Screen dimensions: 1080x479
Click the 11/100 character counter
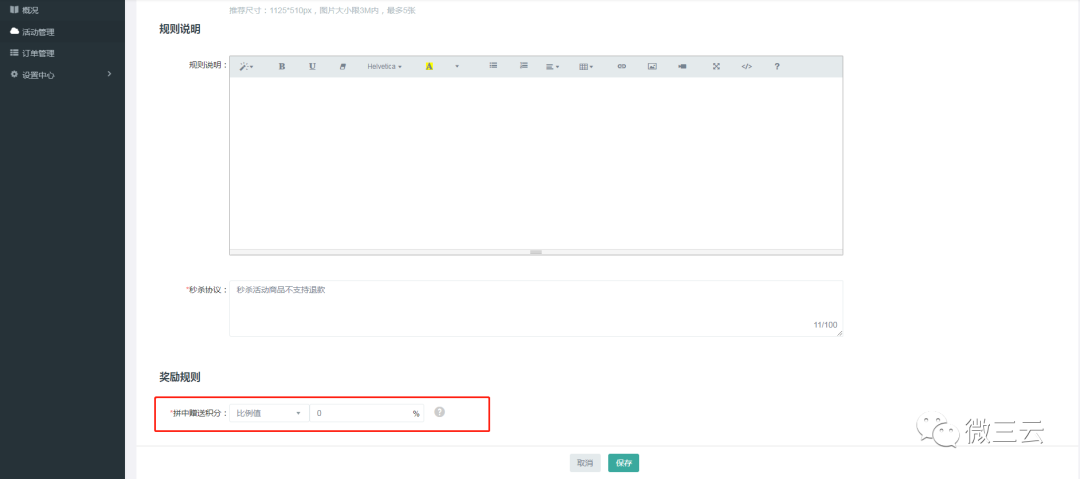coord(824,324)
